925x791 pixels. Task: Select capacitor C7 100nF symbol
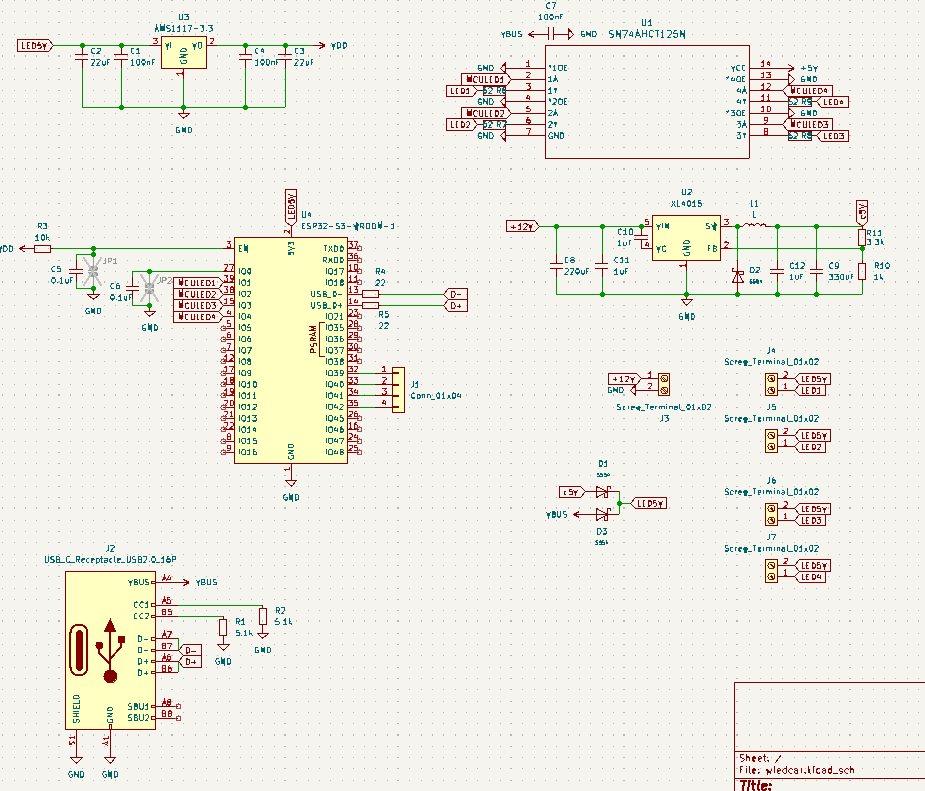click(x=559, y=34)
